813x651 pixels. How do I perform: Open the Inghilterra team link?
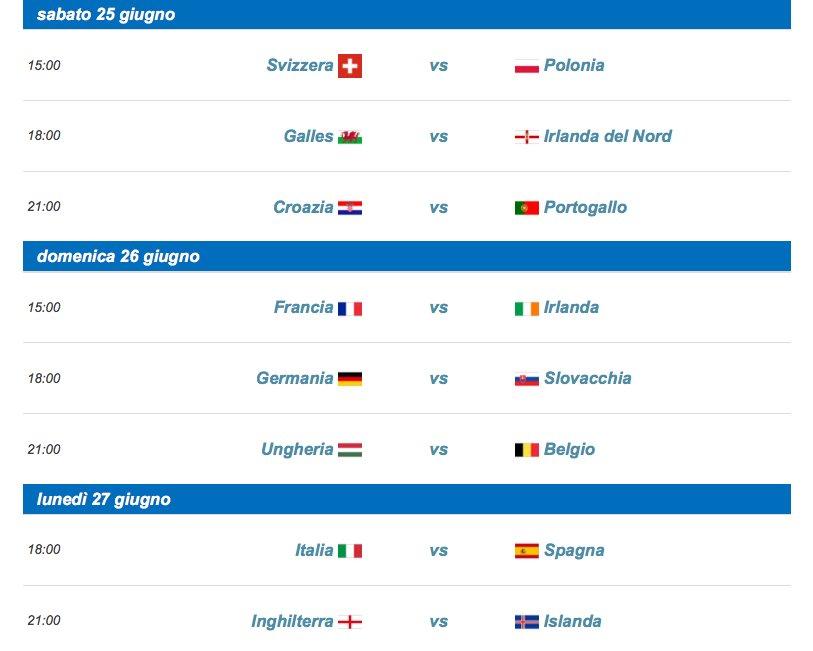coord(292,622)
